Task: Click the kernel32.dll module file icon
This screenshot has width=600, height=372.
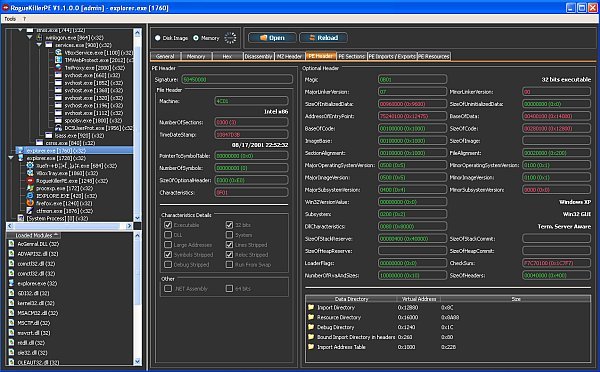Action: click(11, 303)
